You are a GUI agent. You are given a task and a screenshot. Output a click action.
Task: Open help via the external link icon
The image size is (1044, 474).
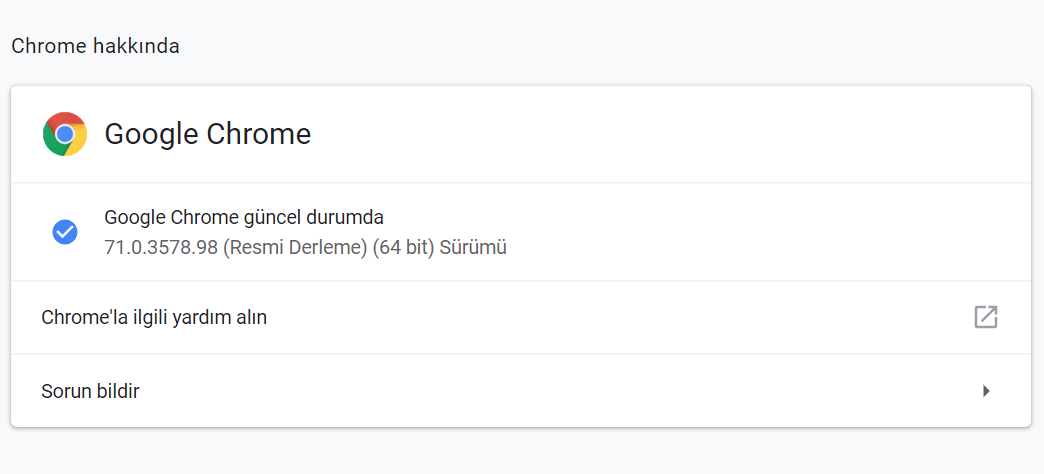click(x=986, y=317)
